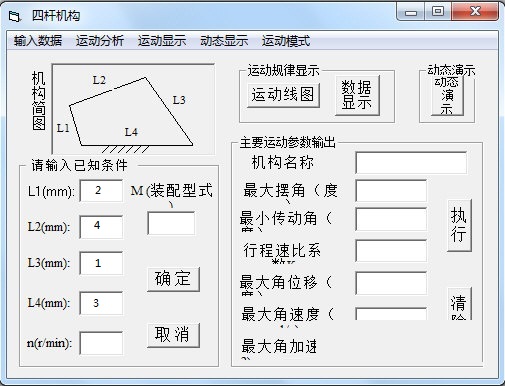Open the 动态显示 menu
505x386 pixels.
(x=224, y=41)
